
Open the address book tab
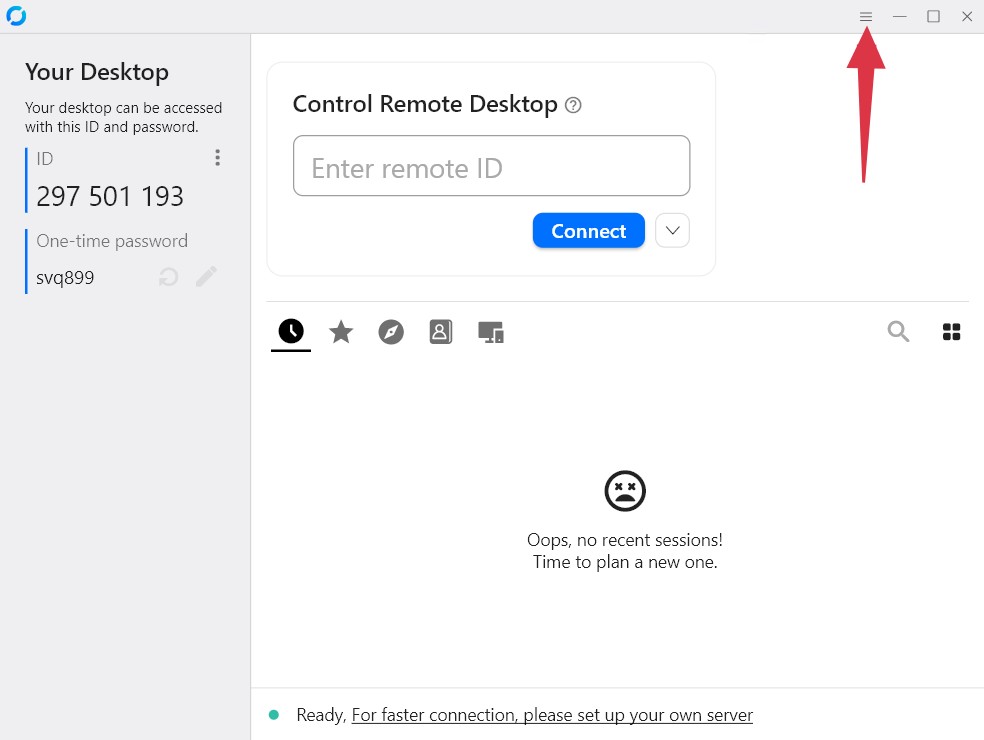click(440, 331)
